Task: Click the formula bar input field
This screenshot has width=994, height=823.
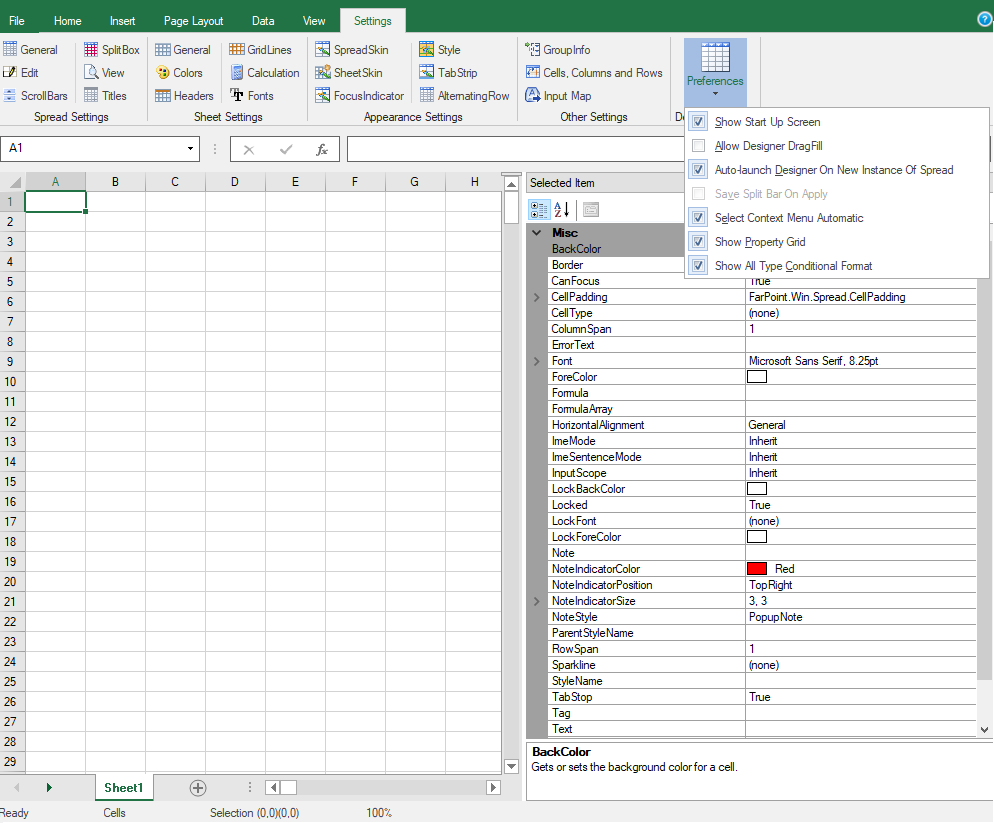Action: [515, 149]
